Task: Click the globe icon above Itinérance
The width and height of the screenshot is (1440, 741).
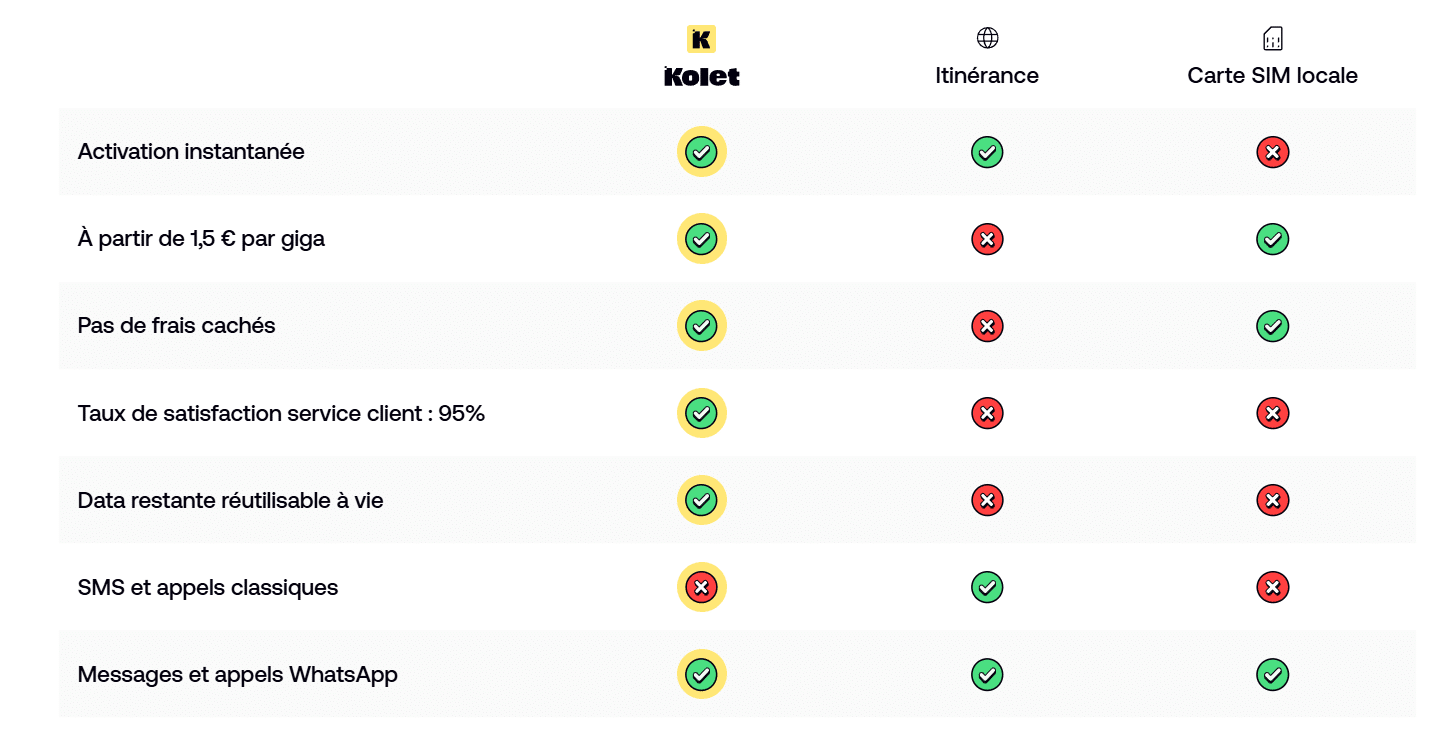Action: pos(987,38)
